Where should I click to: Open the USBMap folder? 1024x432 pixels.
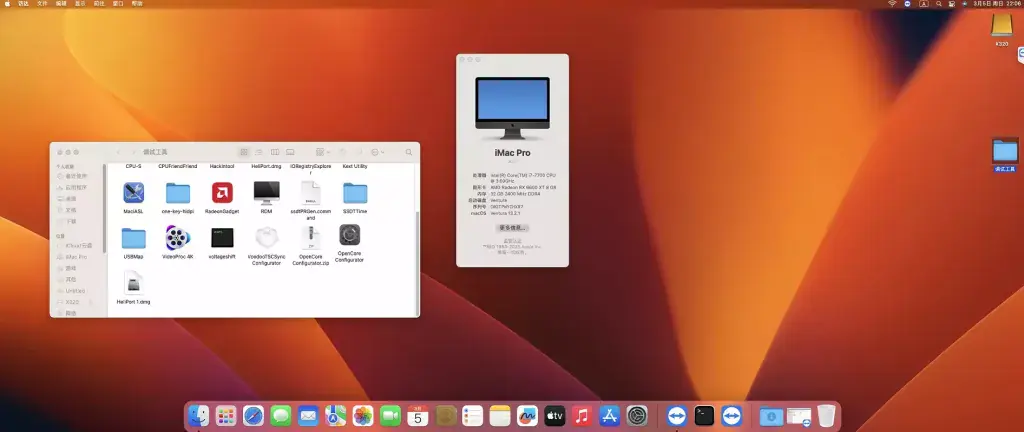(133, 238)
